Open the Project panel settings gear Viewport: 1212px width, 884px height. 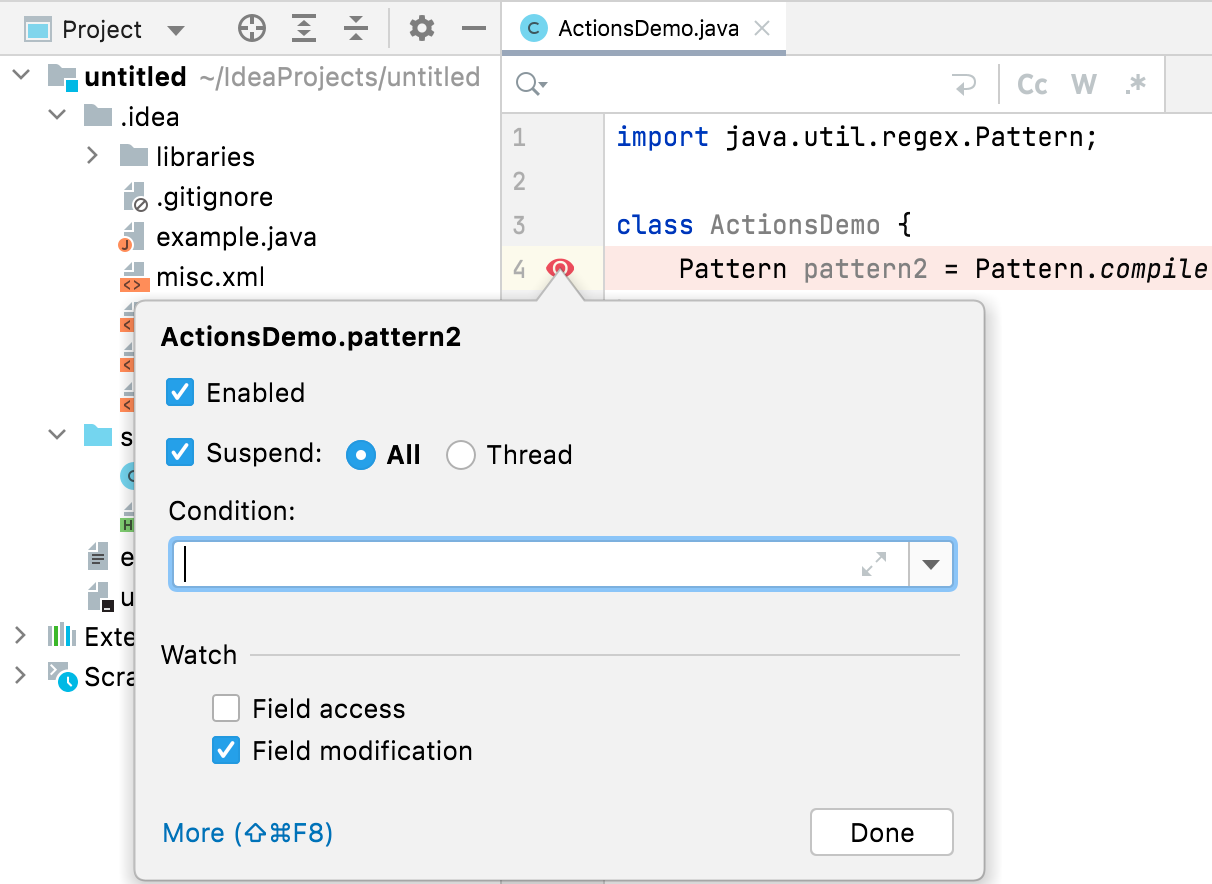click(422, 28)
